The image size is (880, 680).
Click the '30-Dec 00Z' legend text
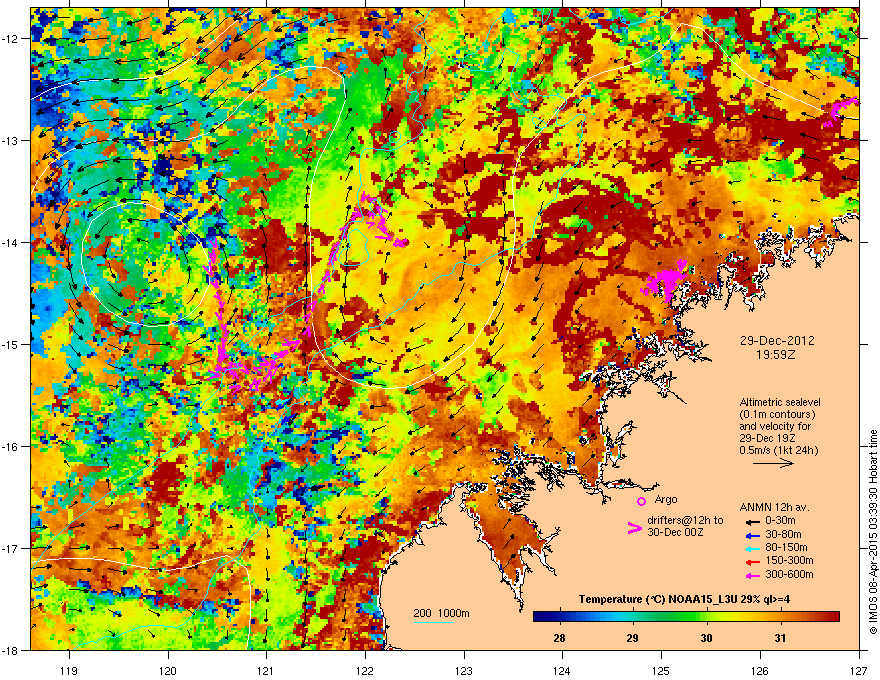(x=675, y=532)
